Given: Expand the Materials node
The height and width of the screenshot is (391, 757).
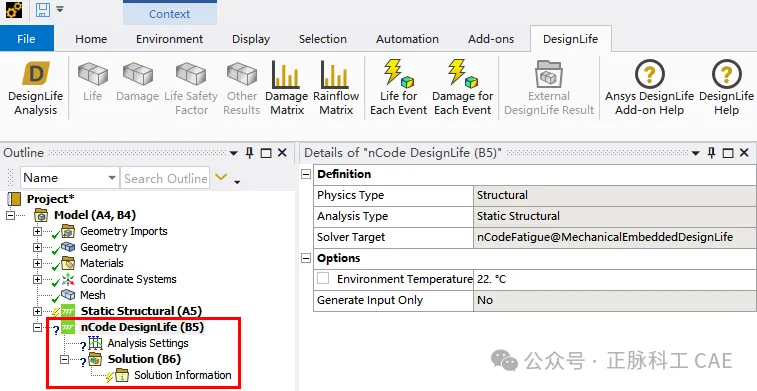Looking at the screenshot, I should tap(37, 263).
